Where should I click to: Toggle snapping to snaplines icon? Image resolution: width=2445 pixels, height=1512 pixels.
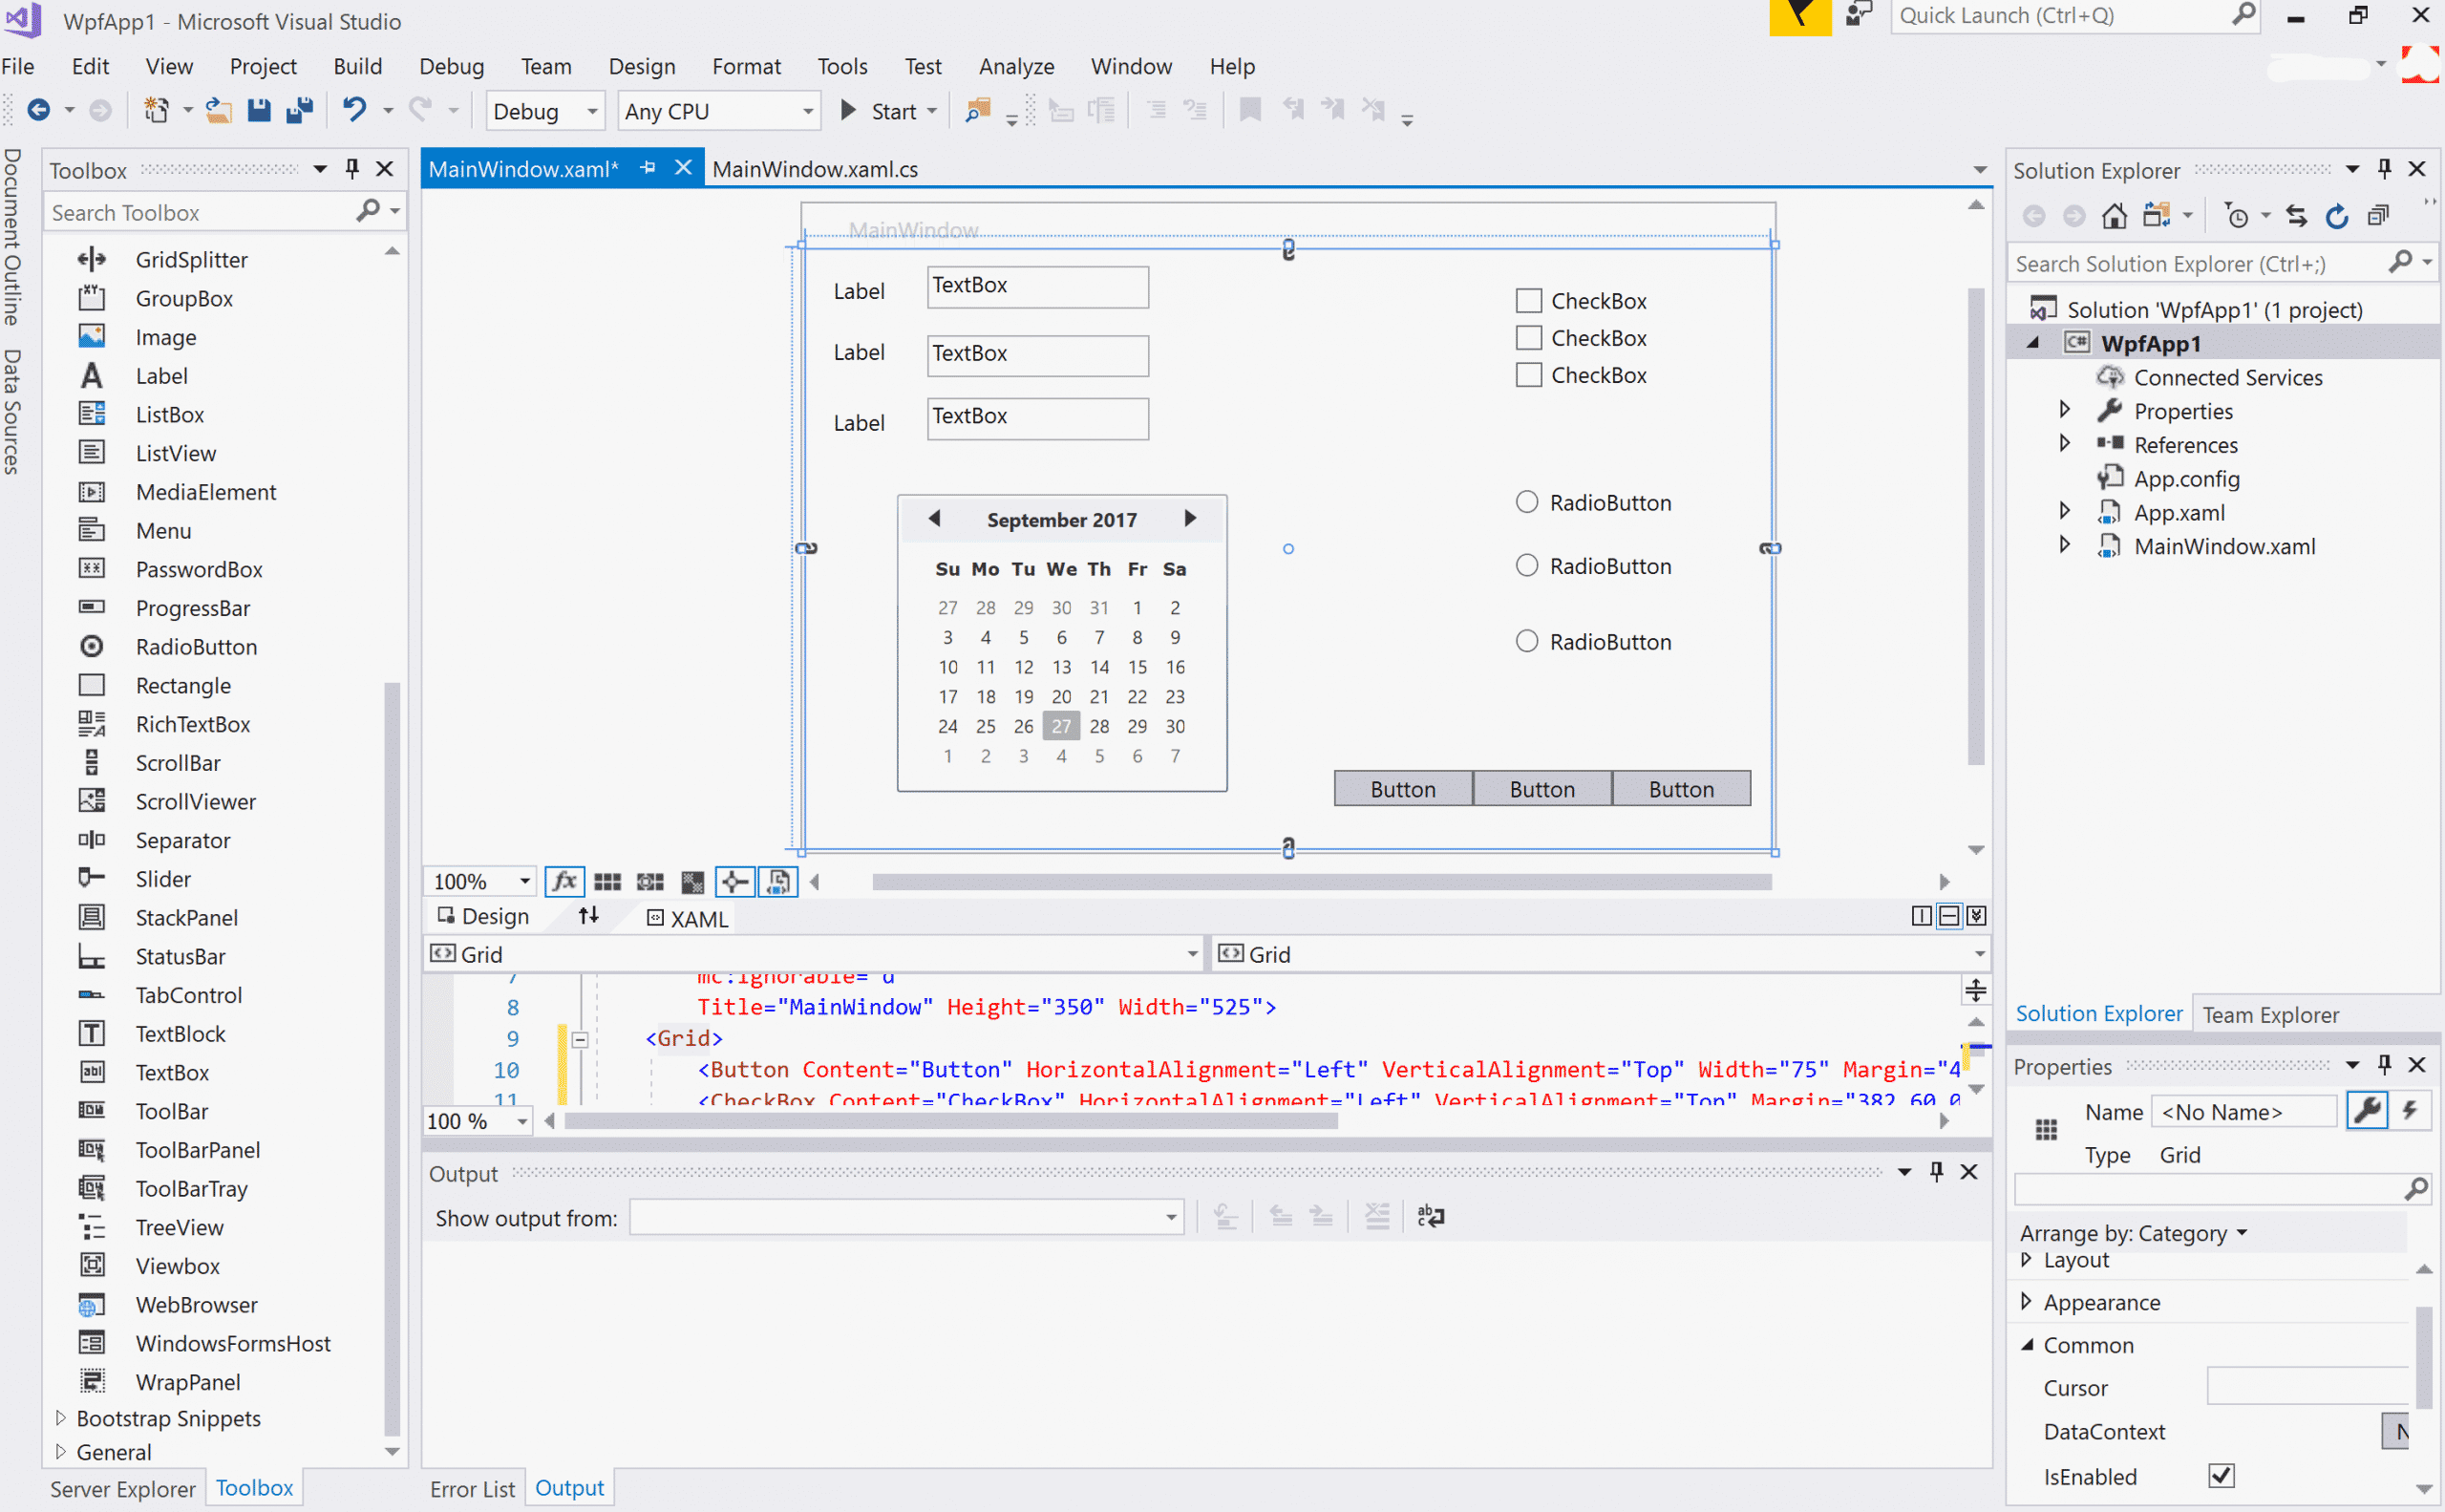[735, 881]
